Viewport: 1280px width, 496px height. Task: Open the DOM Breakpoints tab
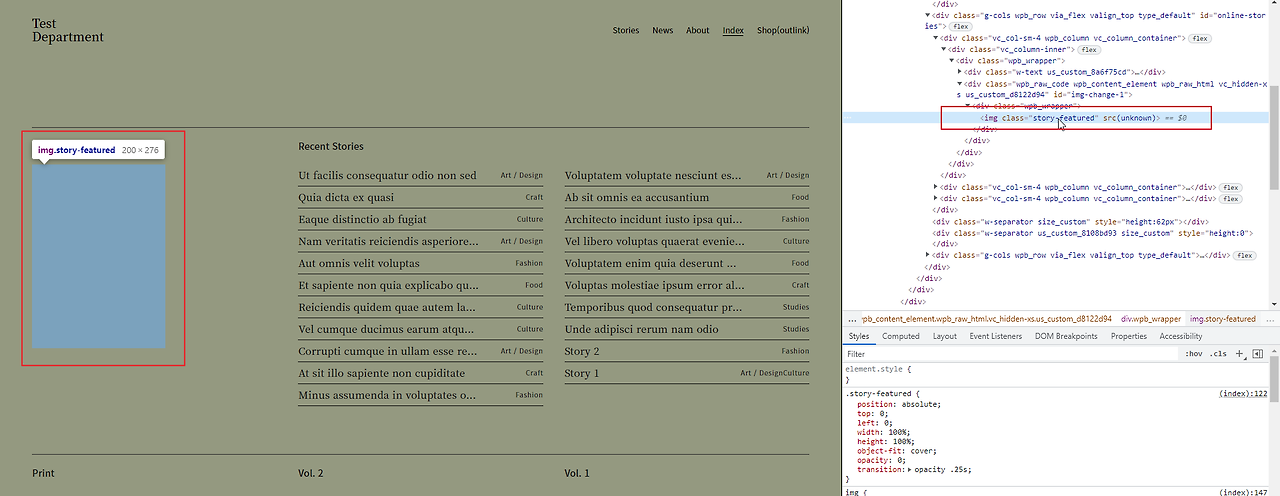[1066, 336]
